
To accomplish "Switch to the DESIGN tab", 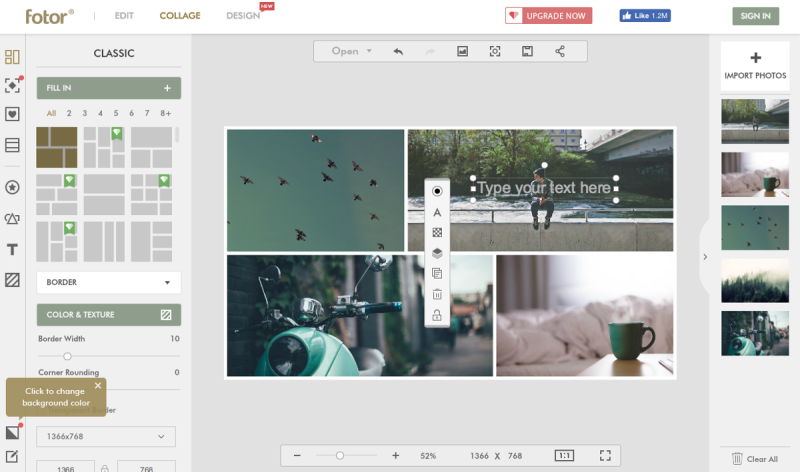I will [243, 16].
